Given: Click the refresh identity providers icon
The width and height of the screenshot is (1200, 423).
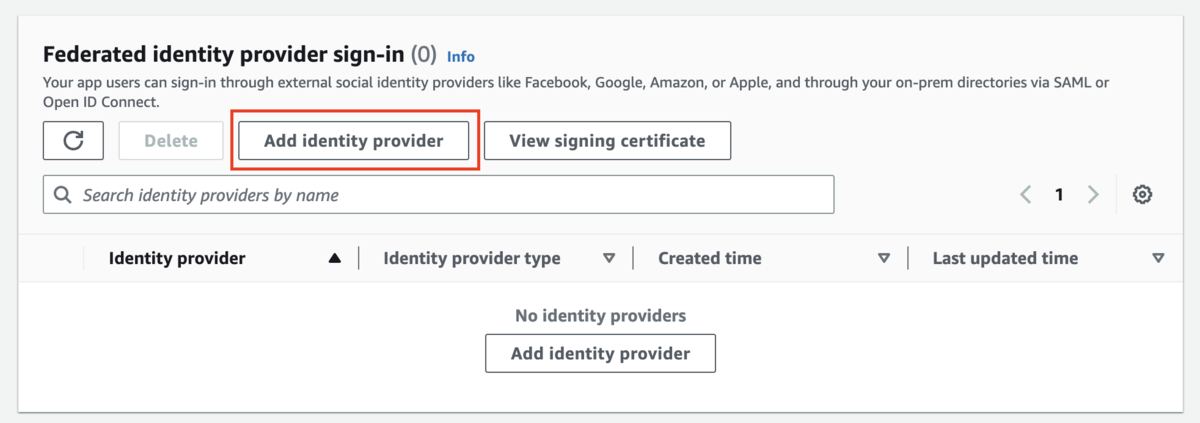Looking at the screenshot, I should tap(73, 141).
